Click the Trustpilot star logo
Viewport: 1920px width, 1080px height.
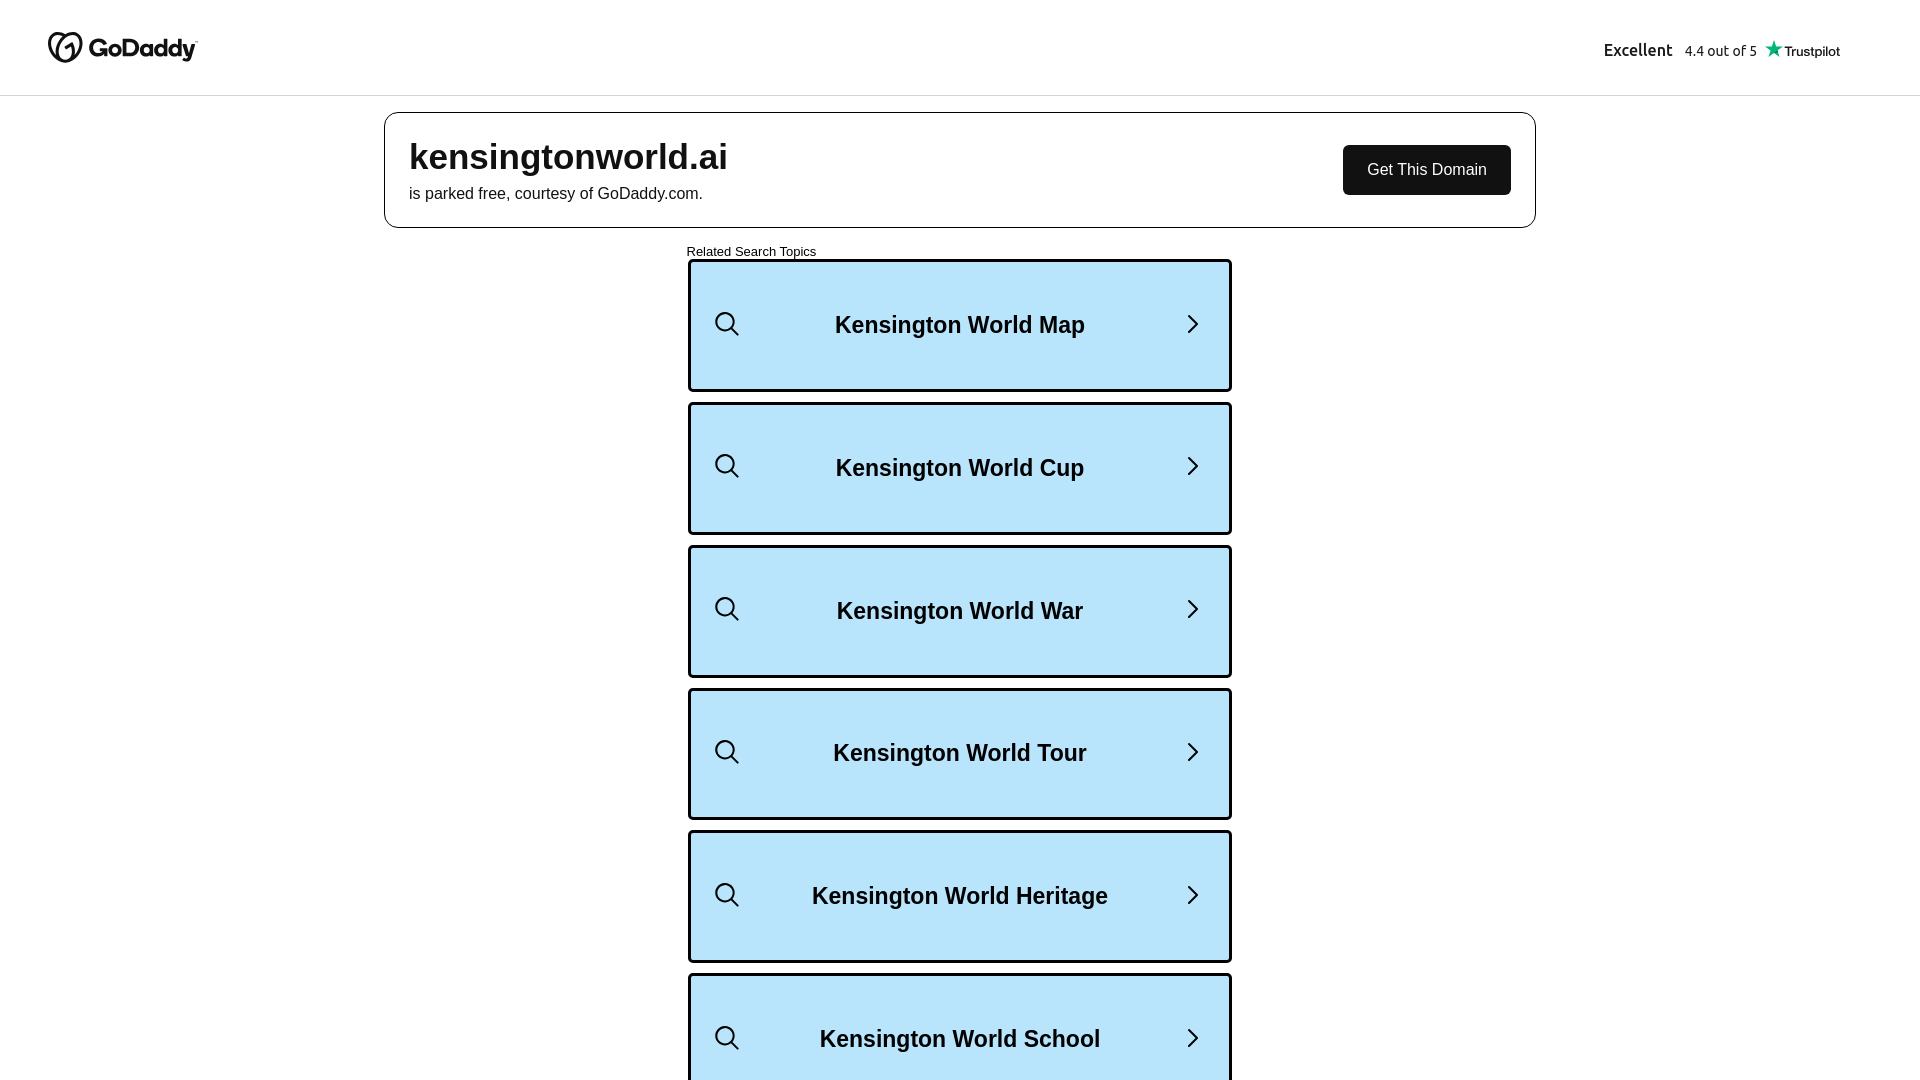pyautogui.click(x=1802, y=50)
